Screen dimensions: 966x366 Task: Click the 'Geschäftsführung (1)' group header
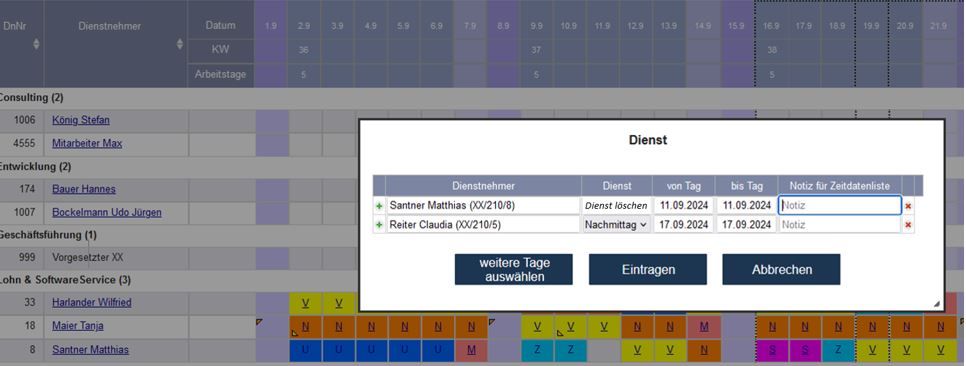pyautogui.click(x=47, y=235)
